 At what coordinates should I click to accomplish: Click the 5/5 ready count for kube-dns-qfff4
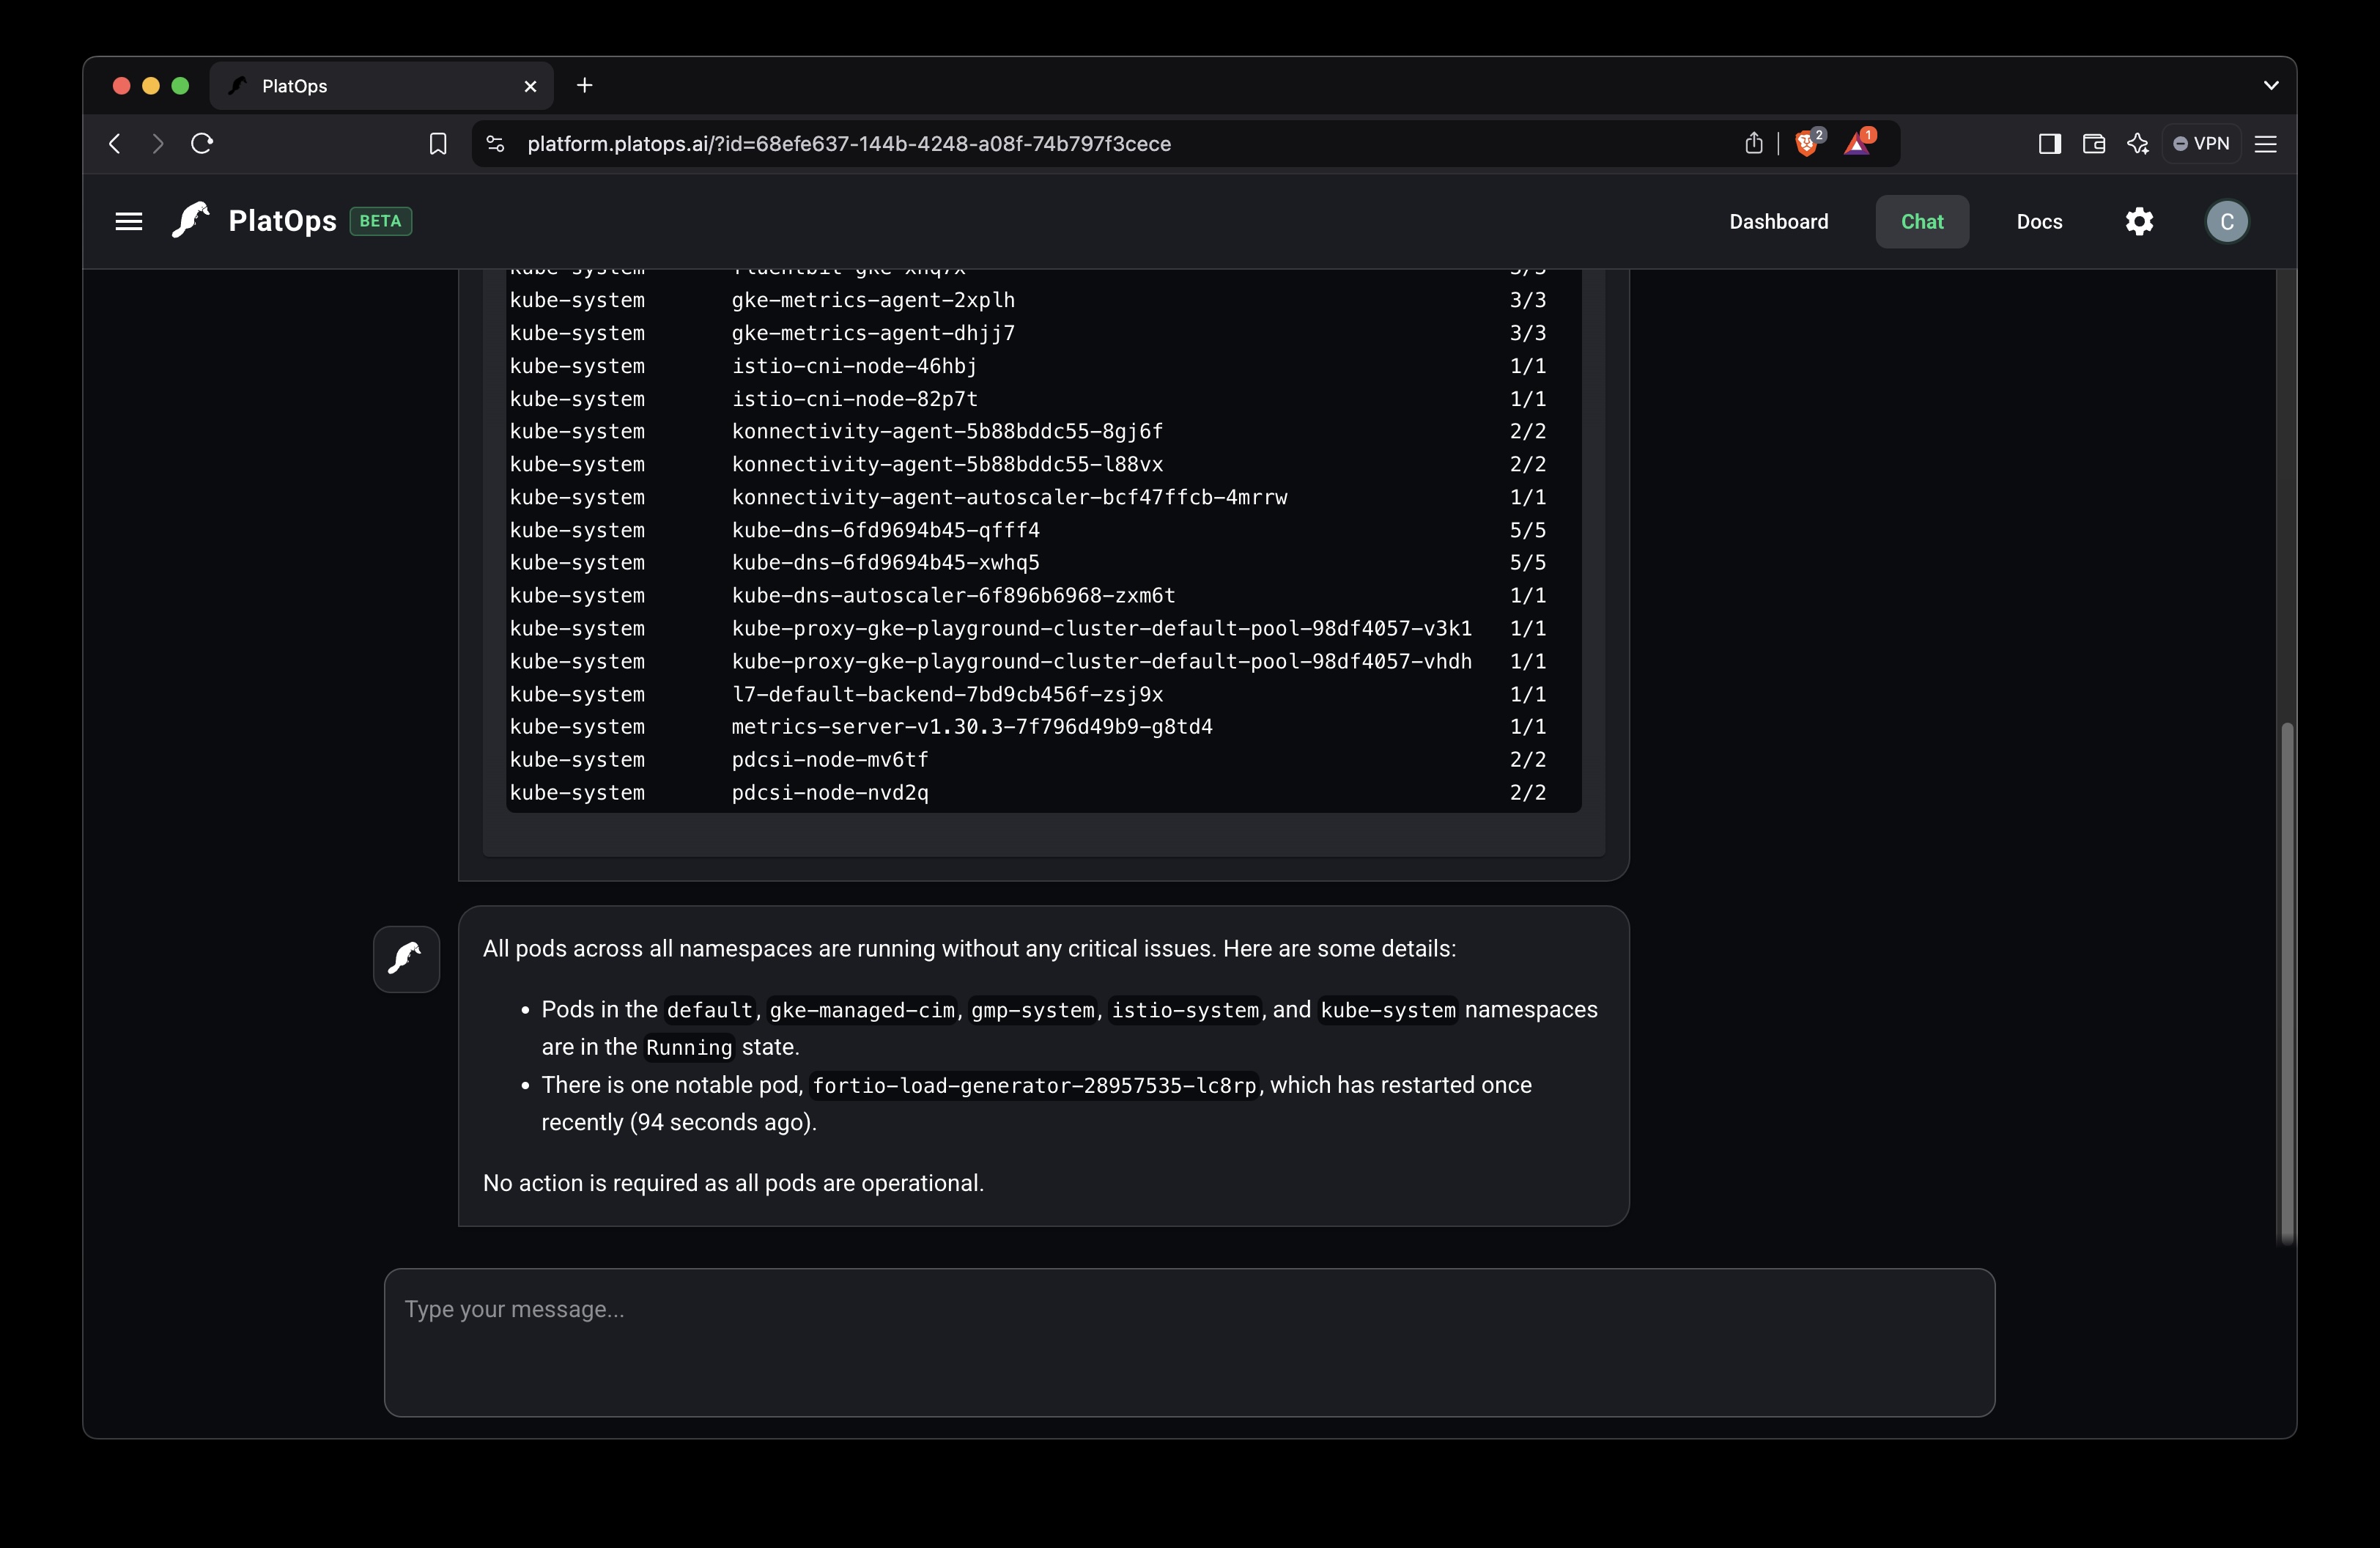[1527, 530]
